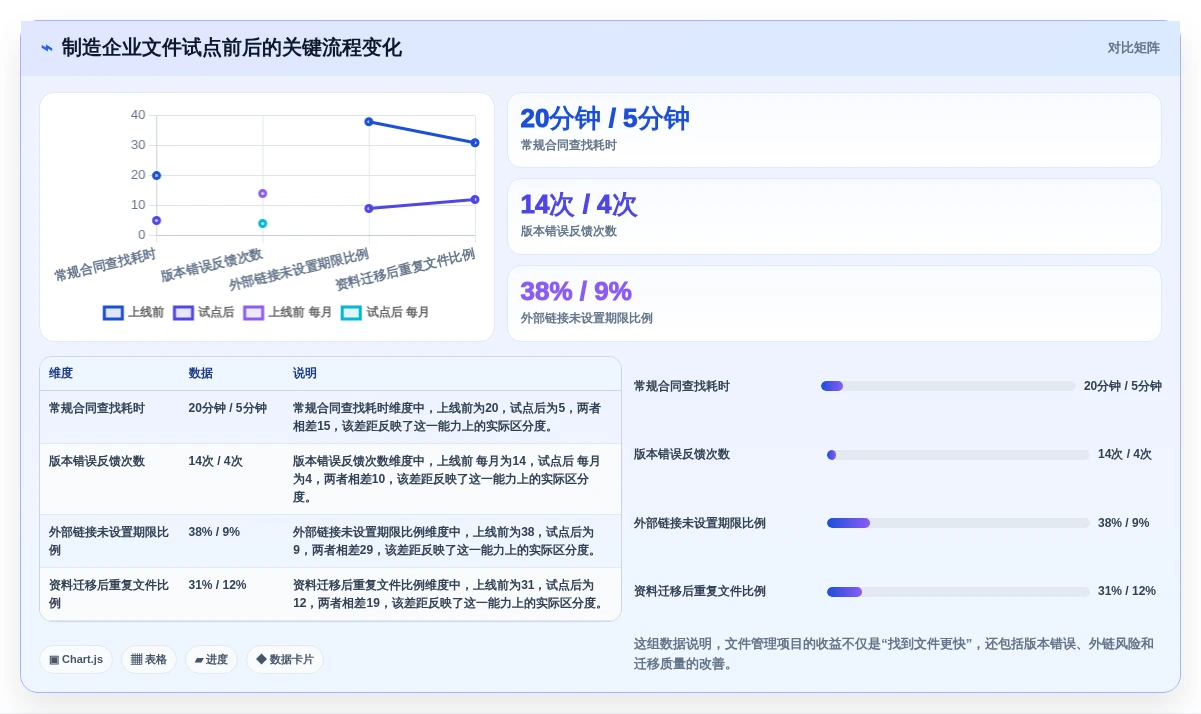The width and height of the screenshot is (1201, 714).
Task: Toggle the 试点后 每月 legend swatch
Action: coord(351,312)
